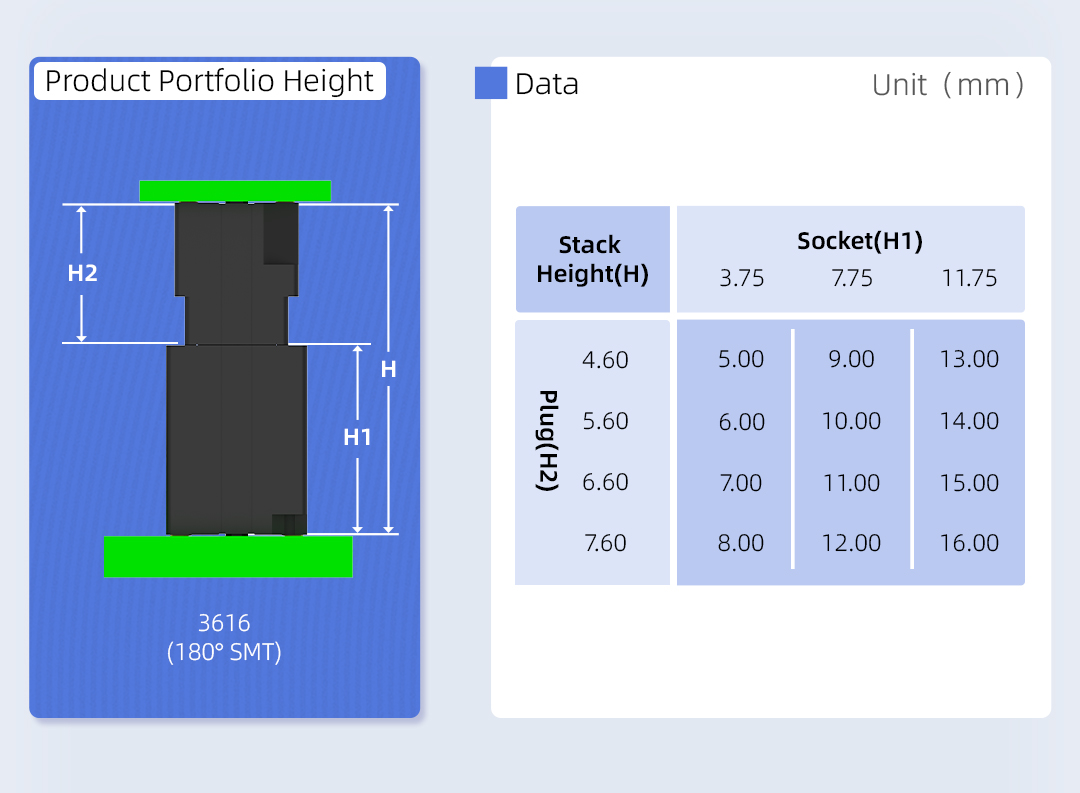Click the 3616 (180° SMT) caption
The height and width of the screenshot is (793, 1080).
[x=224, y=638]
